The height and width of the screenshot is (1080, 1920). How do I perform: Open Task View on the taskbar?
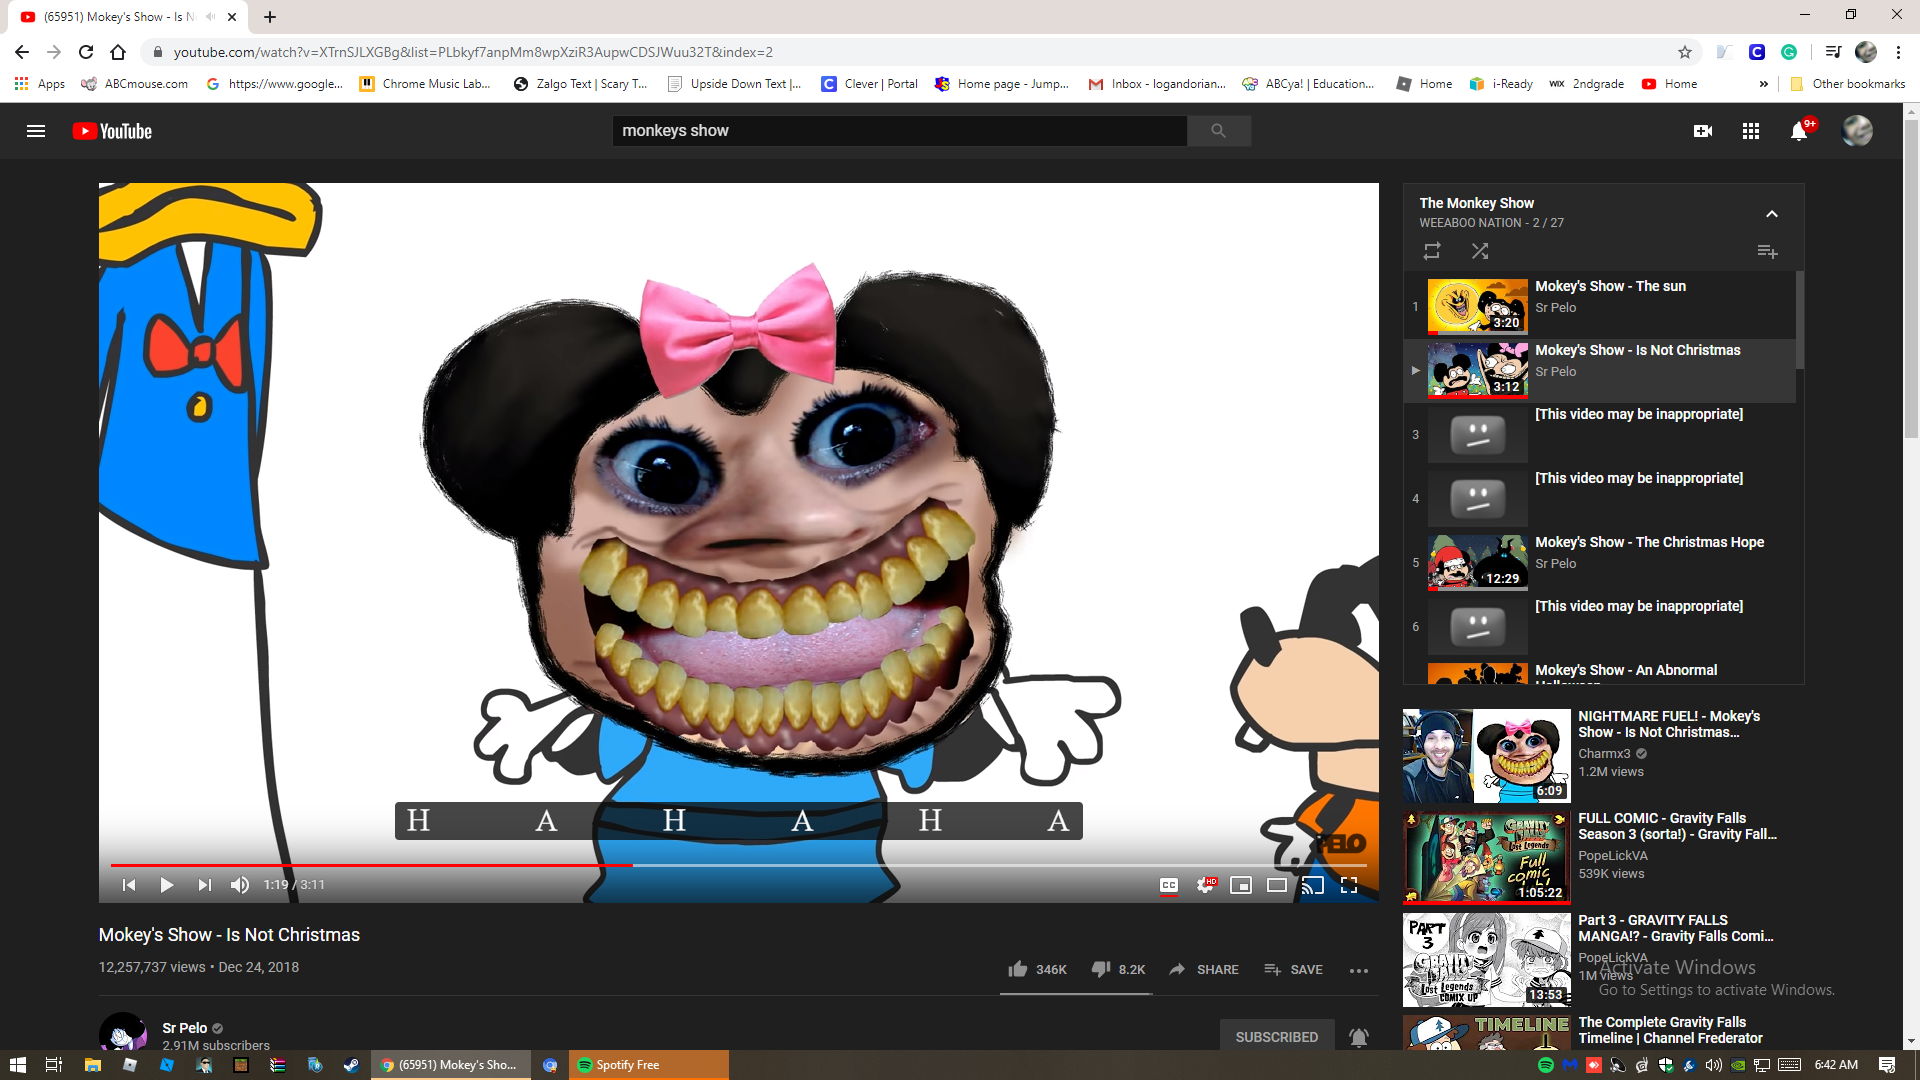coord(54,1065)
